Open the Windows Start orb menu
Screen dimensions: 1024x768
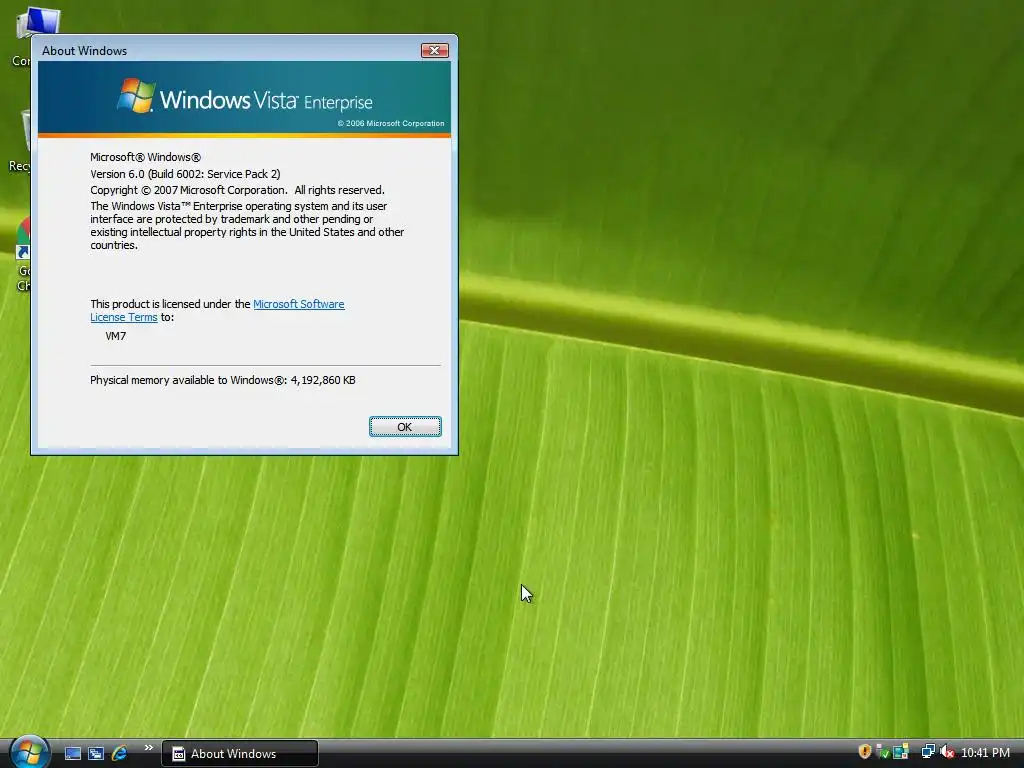click(x=29, y=752)
